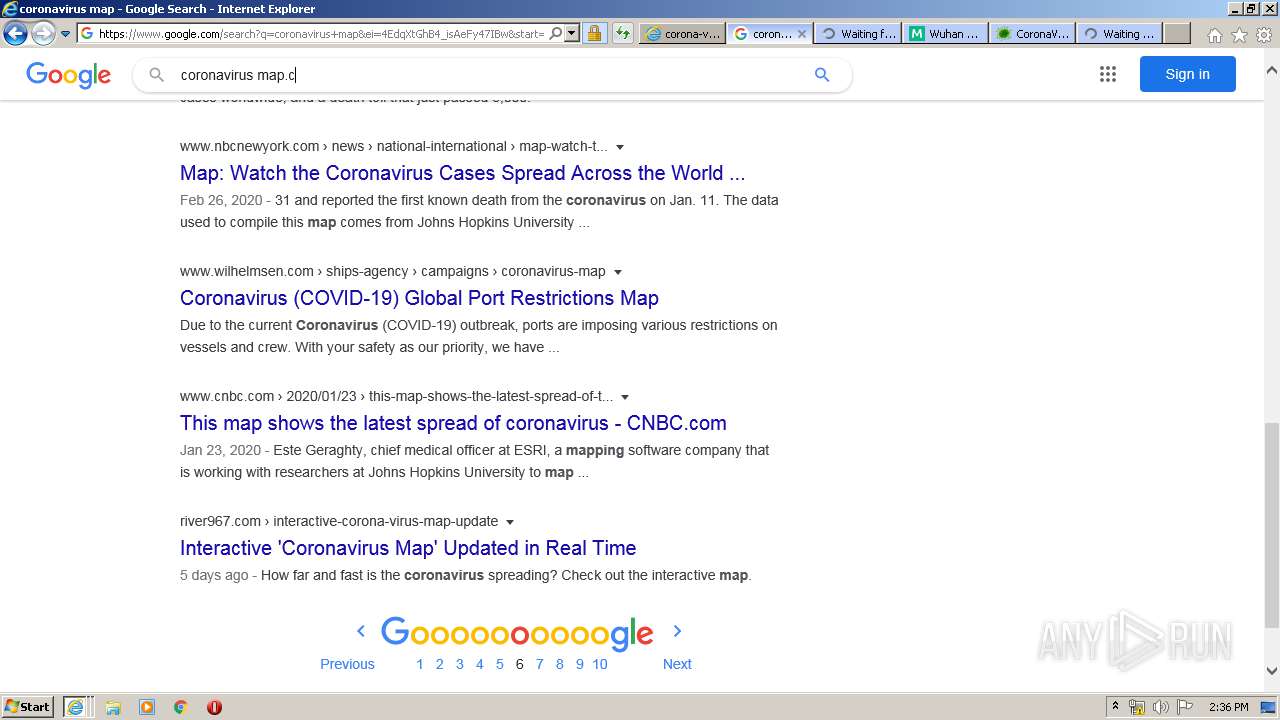Click the Google logo
The height and width of the screenshot is (720, 1280).
(68, 75)
